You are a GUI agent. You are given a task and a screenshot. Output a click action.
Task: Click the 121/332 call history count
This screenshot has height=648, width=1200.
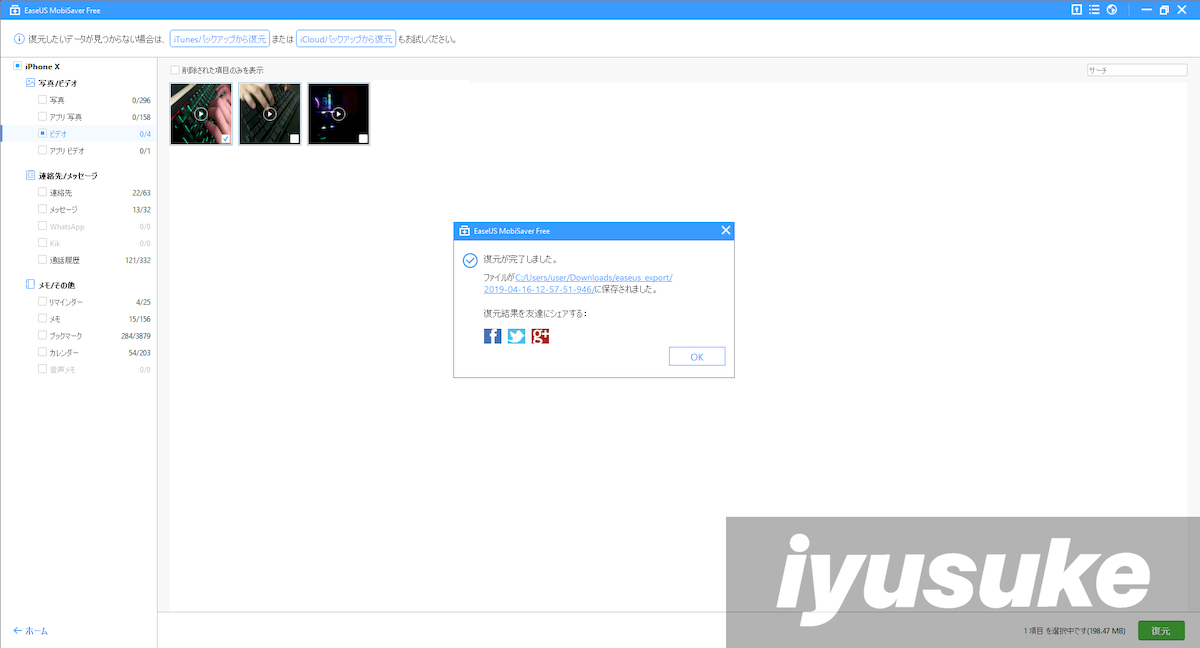pos(138,260)
